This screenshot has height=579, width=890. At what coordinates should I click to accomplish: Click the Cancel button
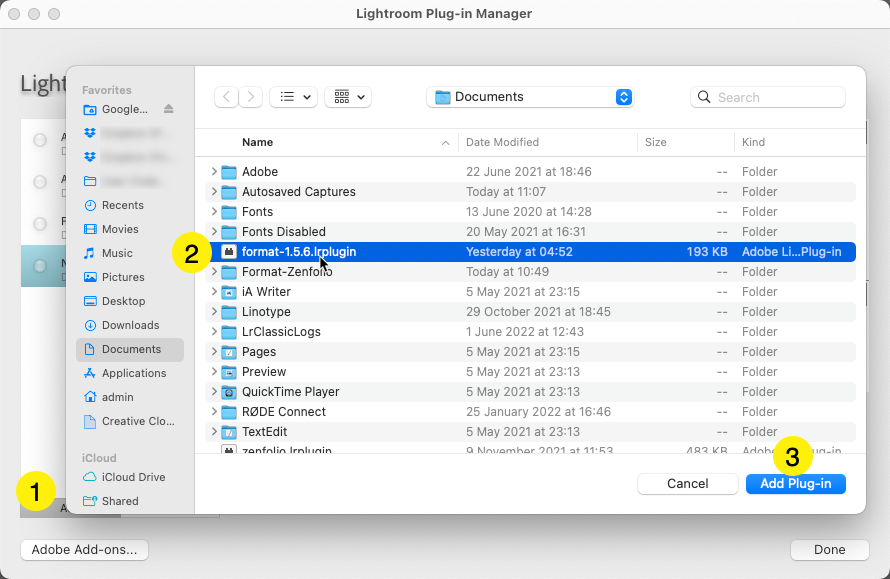(687, 484)
